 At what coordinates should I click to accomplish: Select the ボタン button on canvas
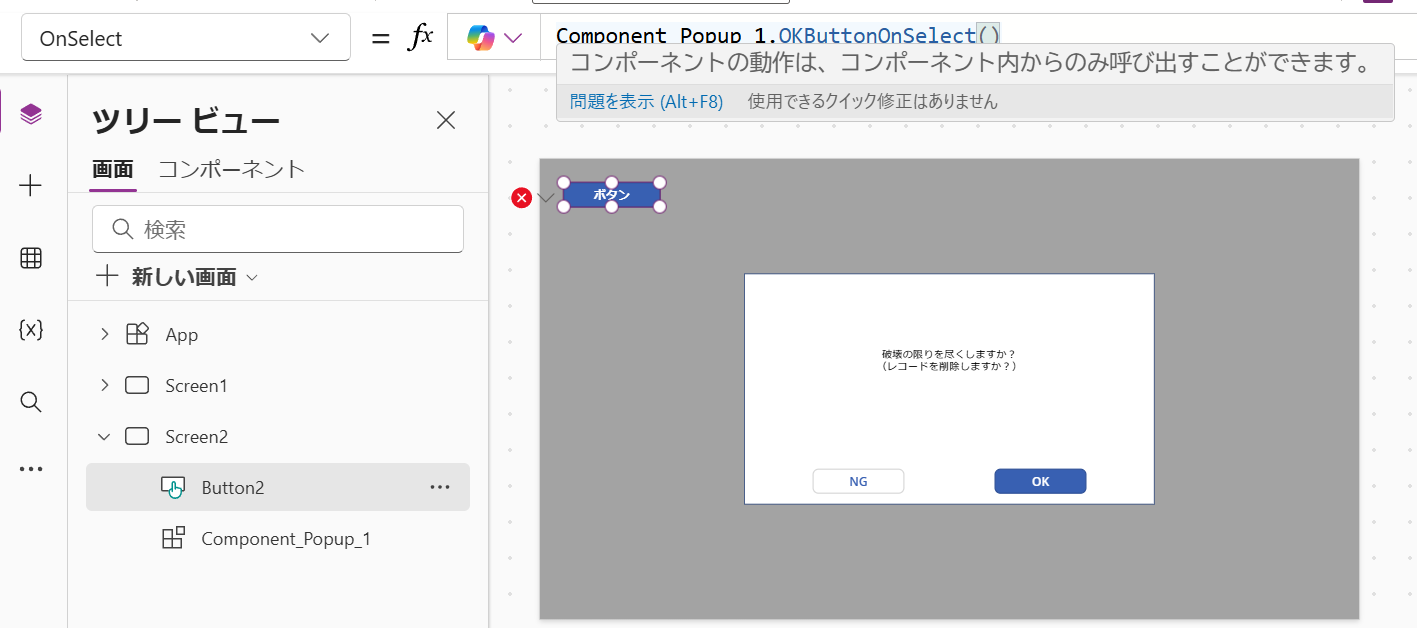click(612, 195)
